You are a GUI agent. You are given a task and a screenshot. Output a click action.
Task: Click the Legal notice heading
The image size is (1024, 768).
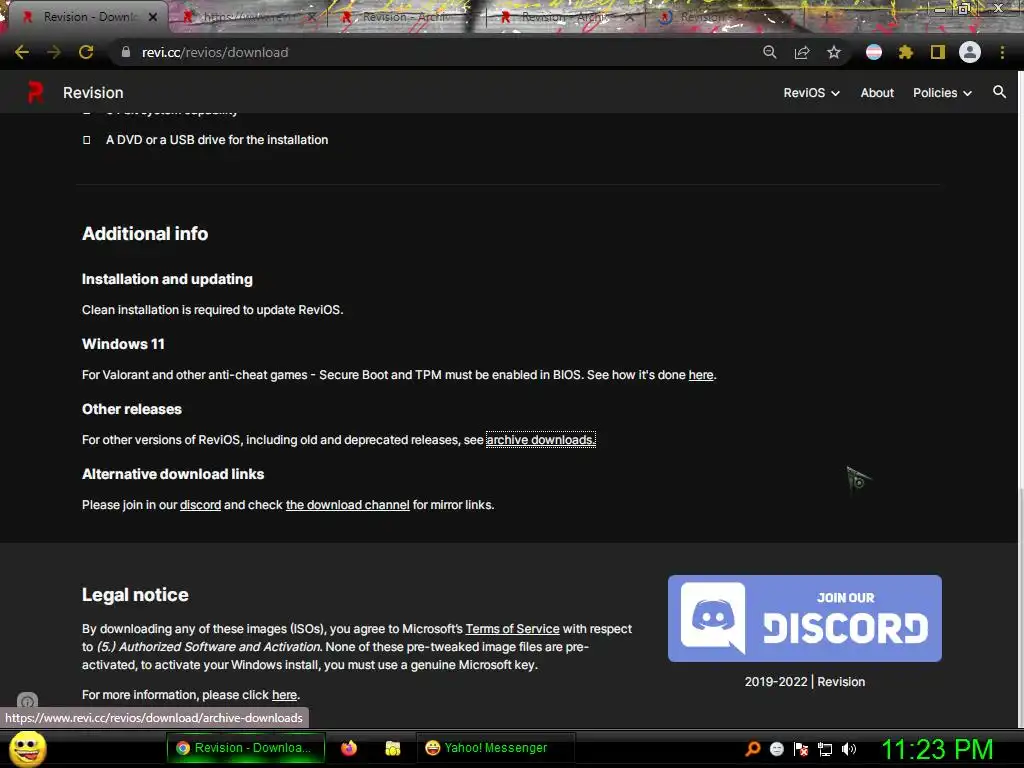click(x=135, y=595)
